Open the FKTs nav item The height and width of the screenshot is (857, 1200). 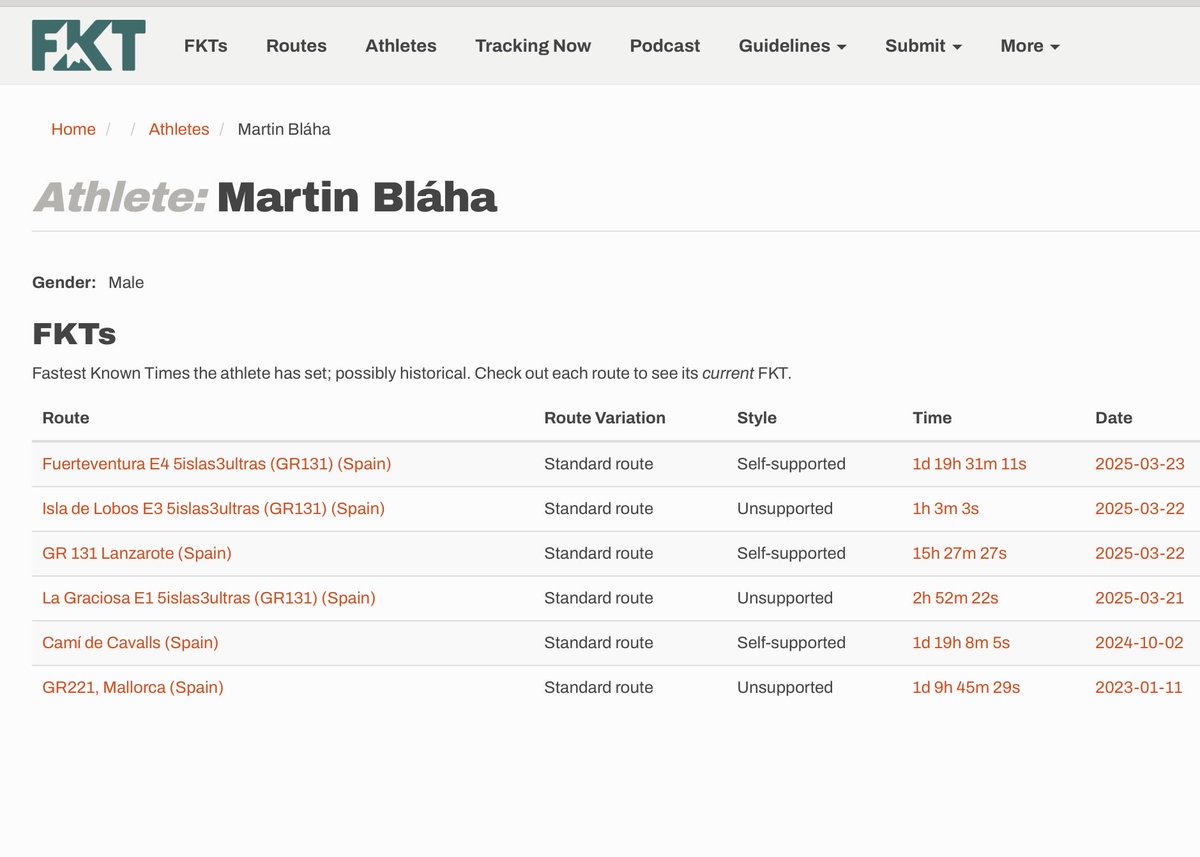[x=206, y=46]
